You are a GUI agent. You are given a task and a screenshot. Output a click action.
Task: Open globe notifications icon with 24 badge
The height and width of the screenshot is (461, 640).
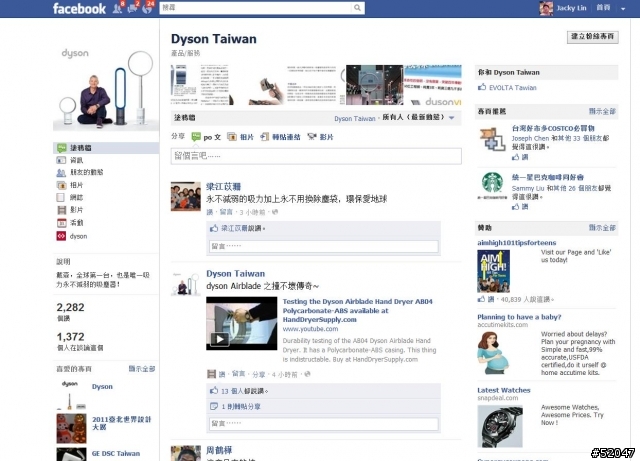click(x=147, y=8)
